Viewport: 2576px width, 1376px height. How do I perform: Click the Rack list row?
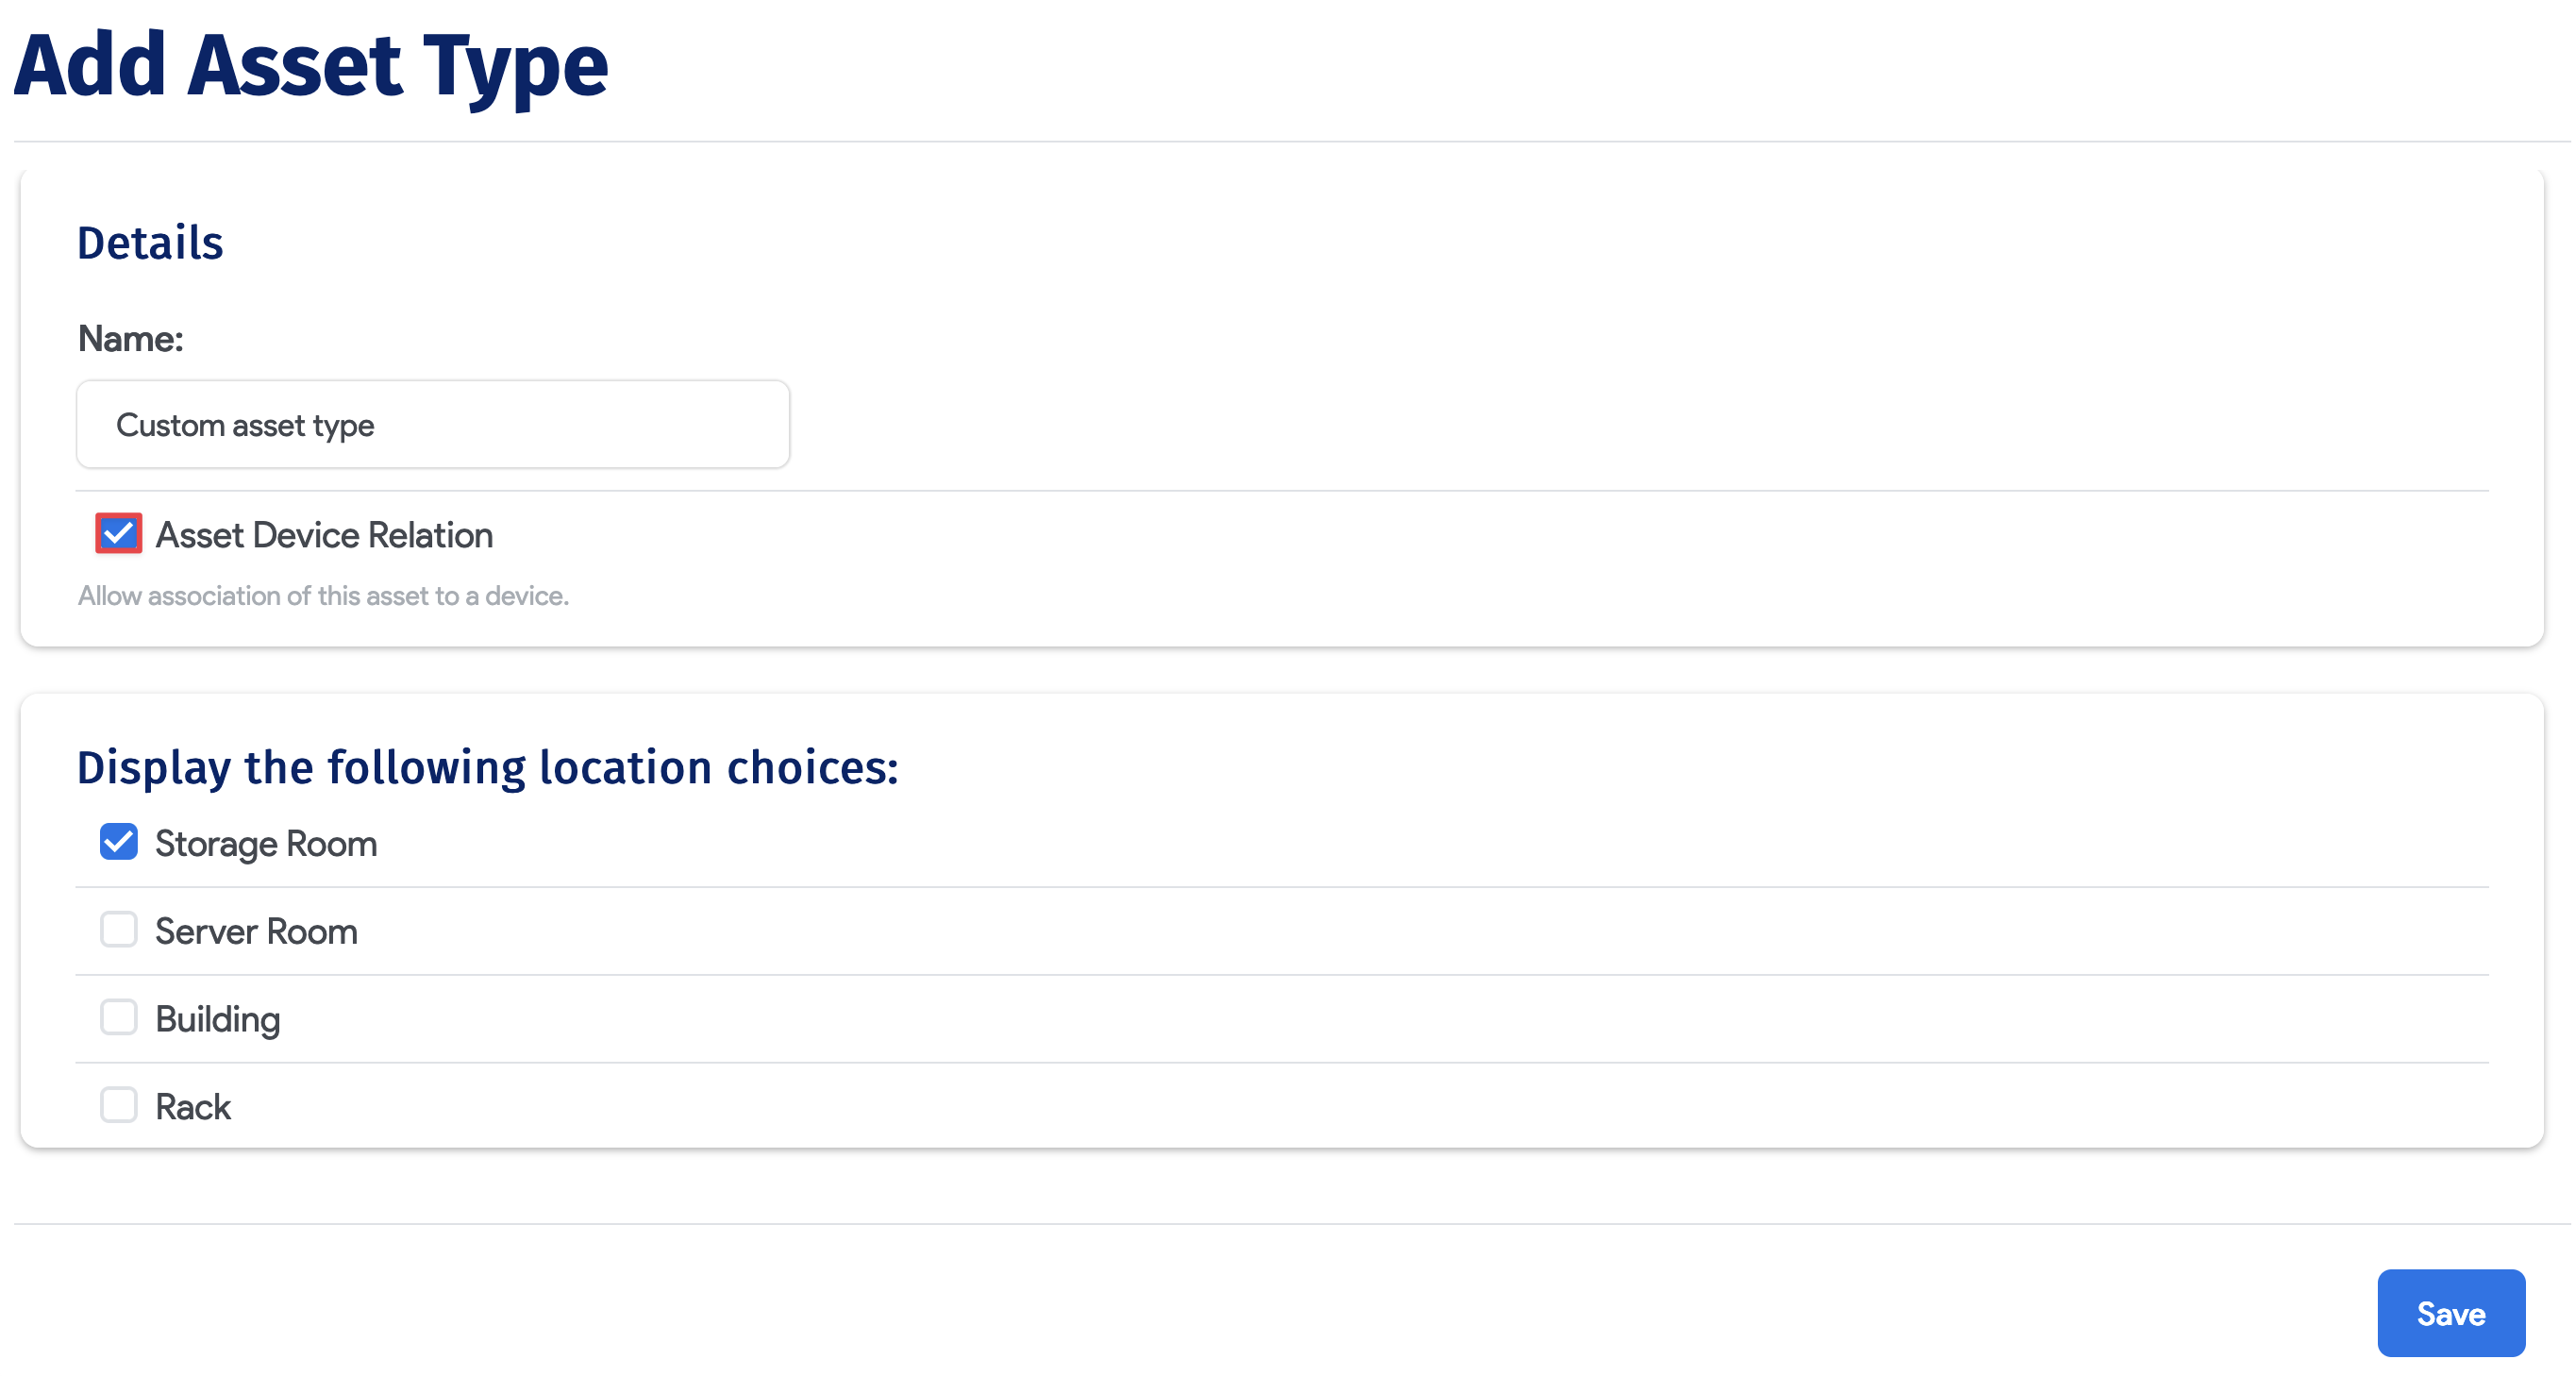coord(1200,1104)
